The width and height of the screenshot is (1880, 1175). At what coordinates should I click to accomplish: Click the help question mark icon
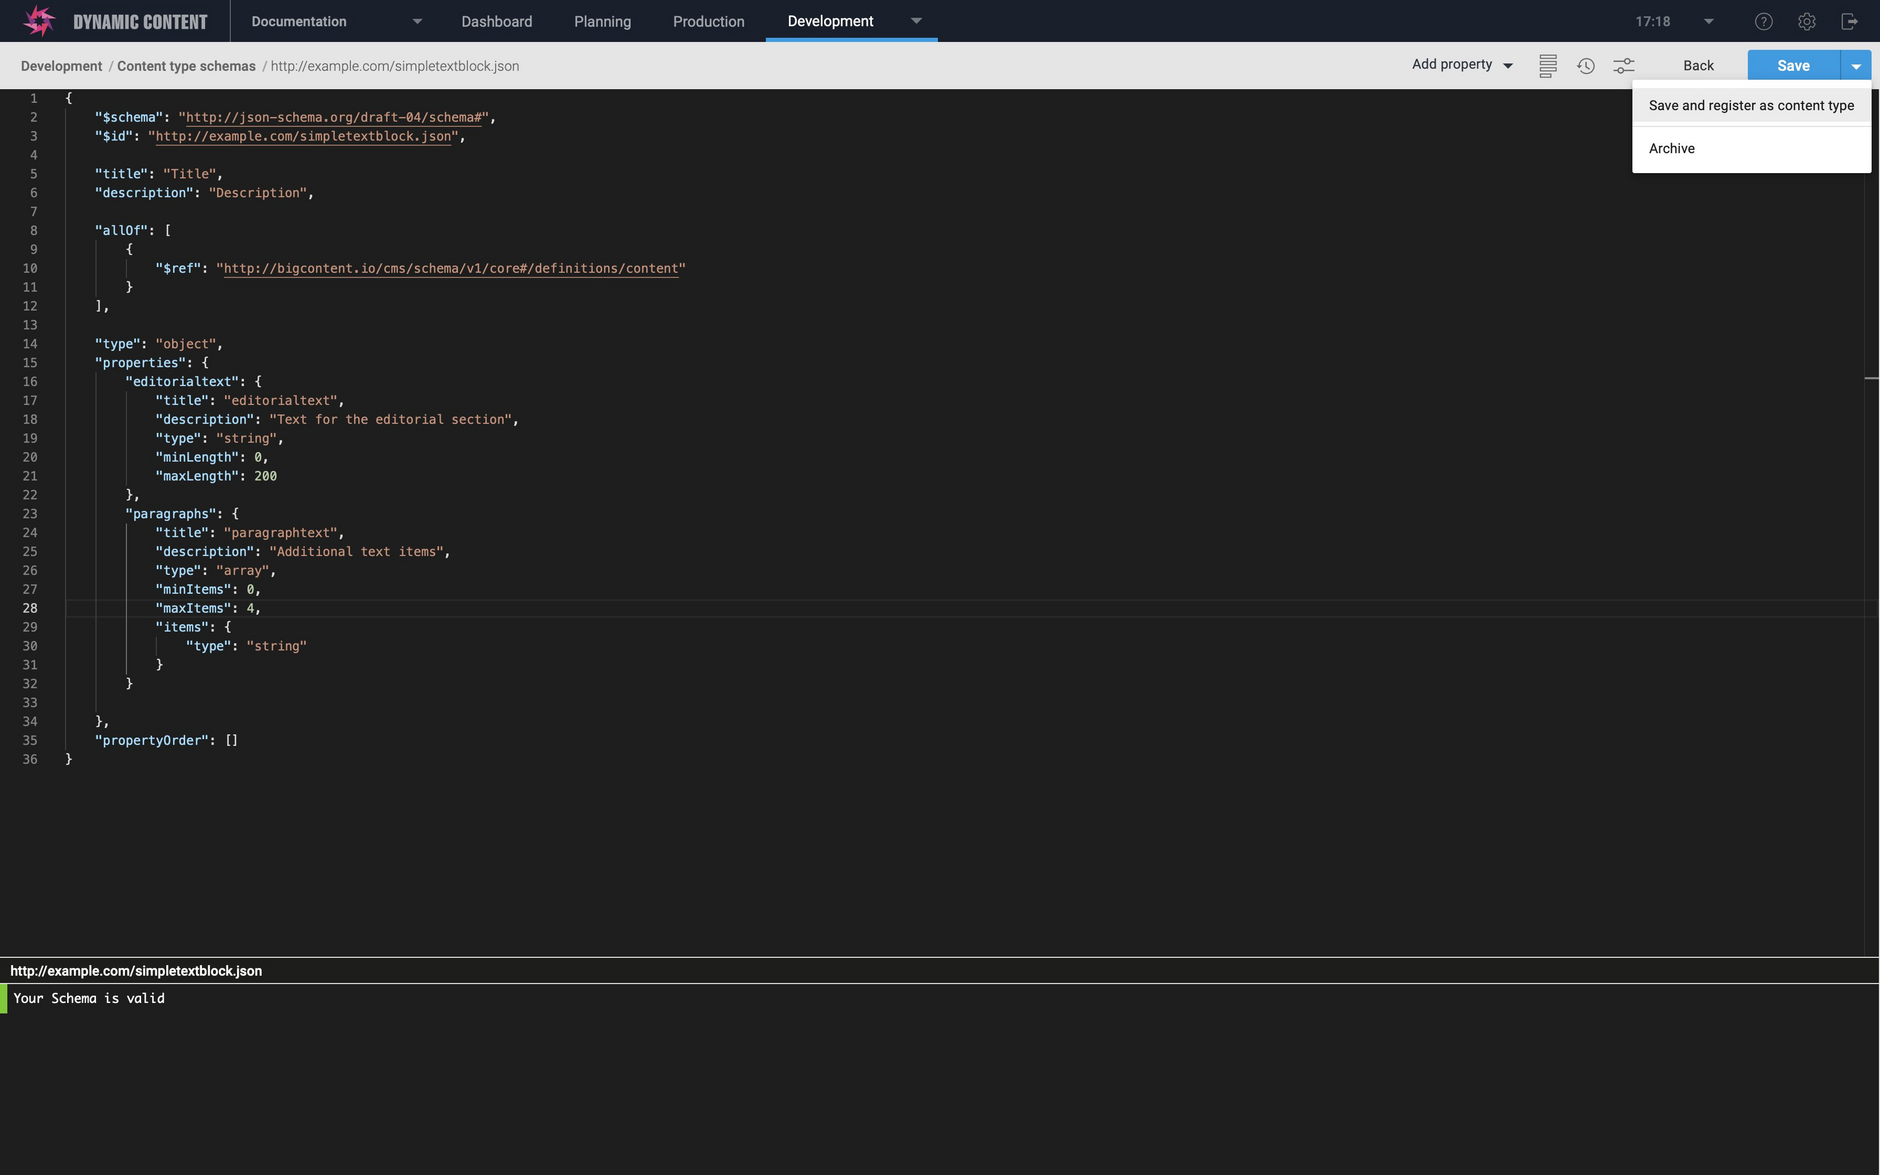pos(1763,21)
